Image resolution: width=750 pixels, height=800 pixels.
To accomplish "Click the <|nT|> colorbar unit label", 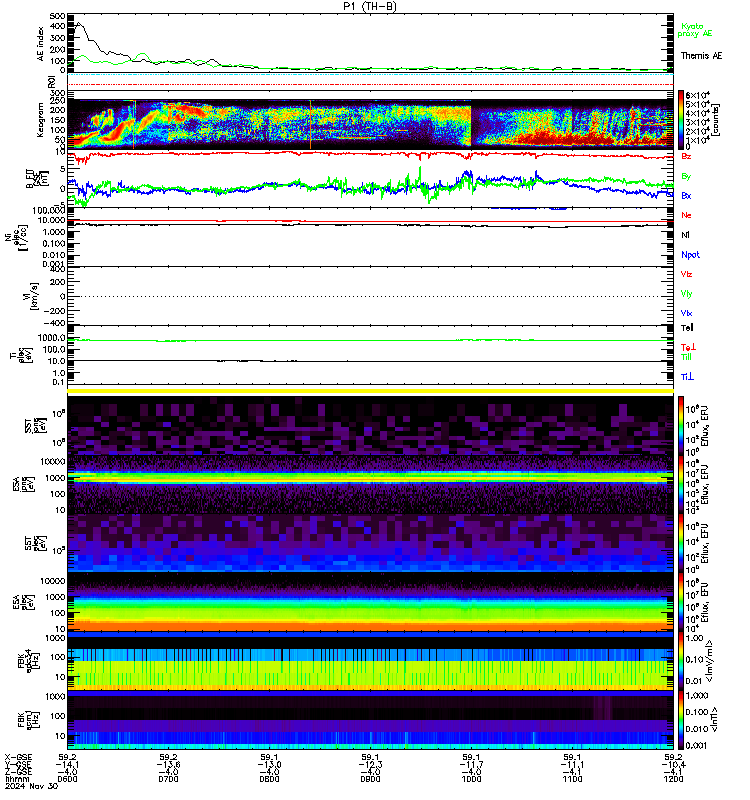I will coord(713,720).
